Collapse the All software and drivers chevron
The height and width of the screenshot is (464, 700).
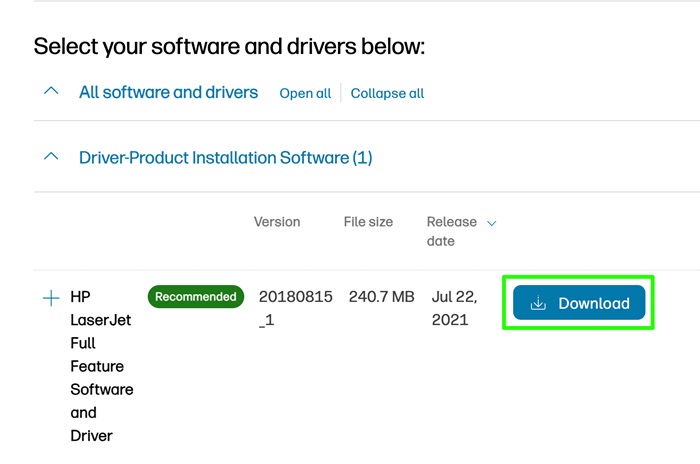[51, 91]
